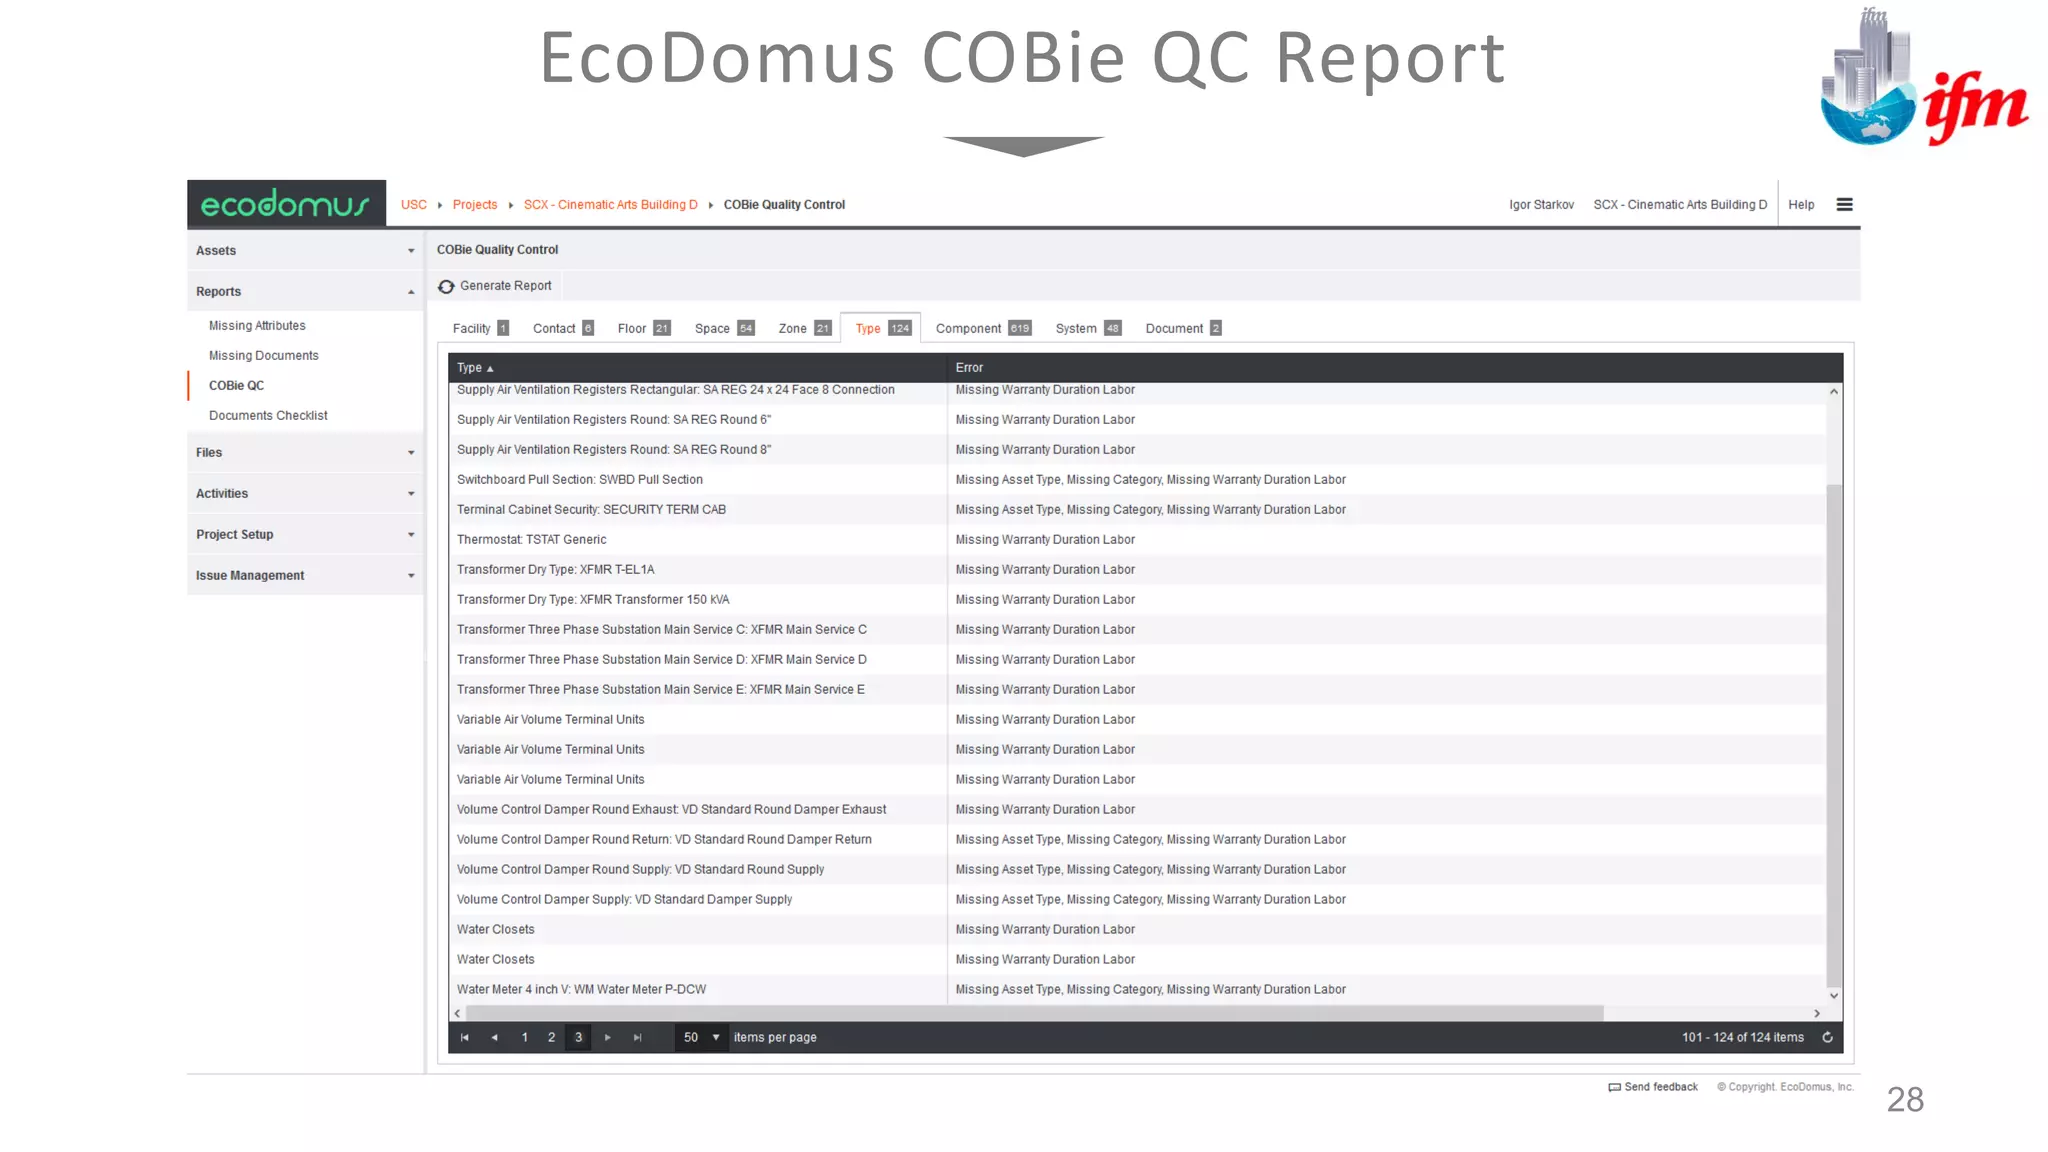The height and width of the screenshot is (1152, 2048).
Task: Switch to the Contact tab
Action: 563,329
